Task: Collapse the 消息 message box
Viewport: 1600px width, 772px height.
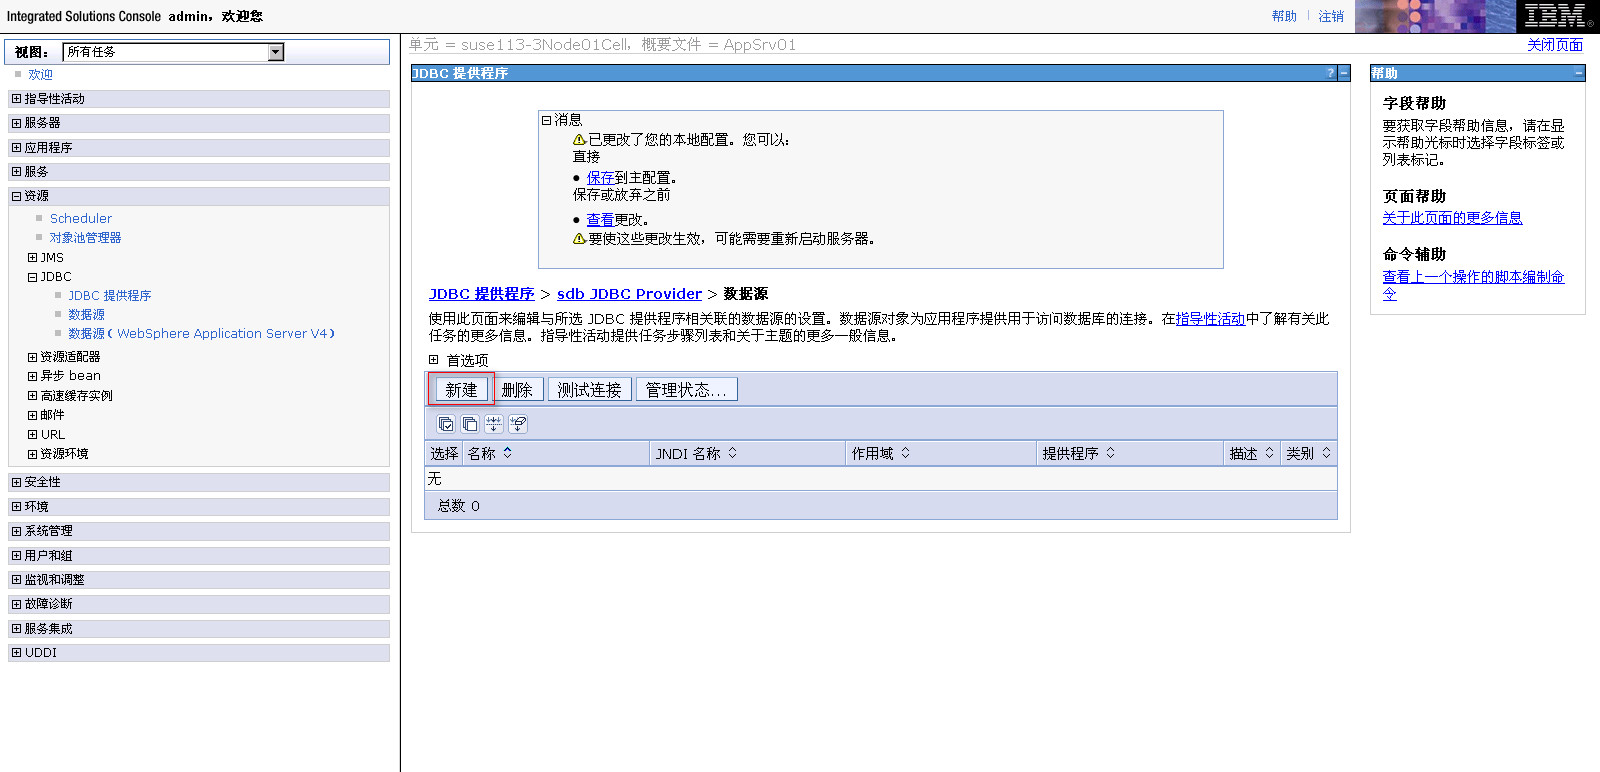Action: coord(546,120)
